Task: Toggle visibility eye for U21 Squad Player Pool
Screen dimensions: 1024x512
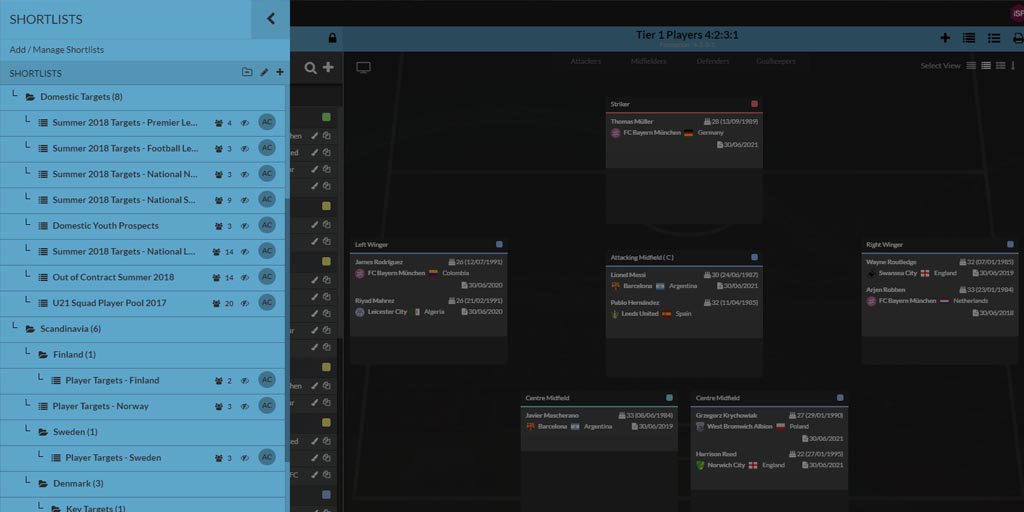Action: tap(245, 304)
